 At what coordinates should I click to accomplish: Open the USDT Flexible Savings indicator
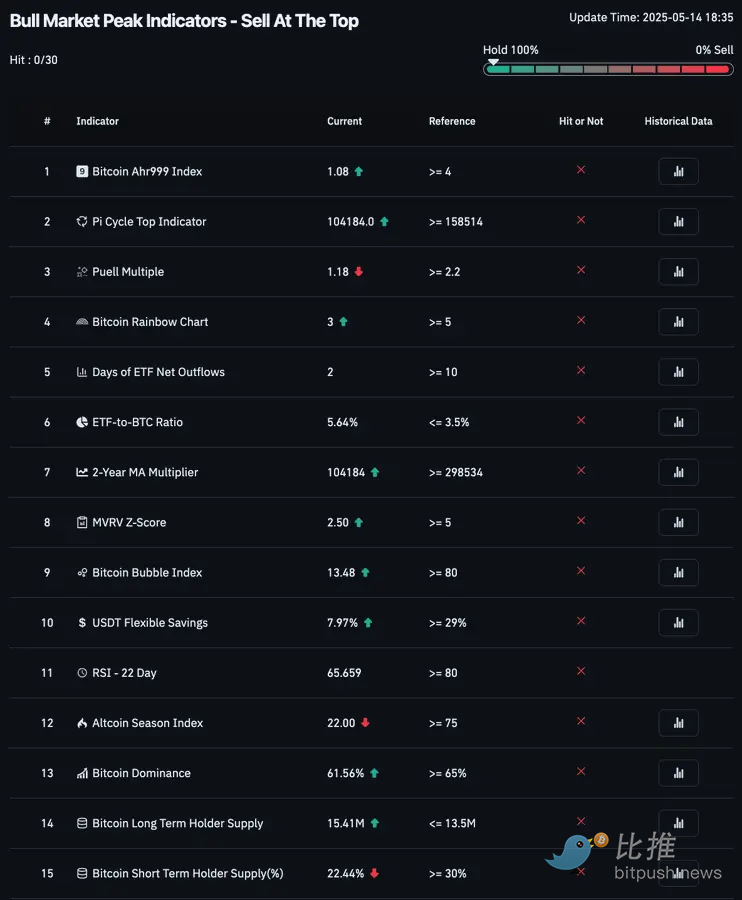tap(150, 623)
